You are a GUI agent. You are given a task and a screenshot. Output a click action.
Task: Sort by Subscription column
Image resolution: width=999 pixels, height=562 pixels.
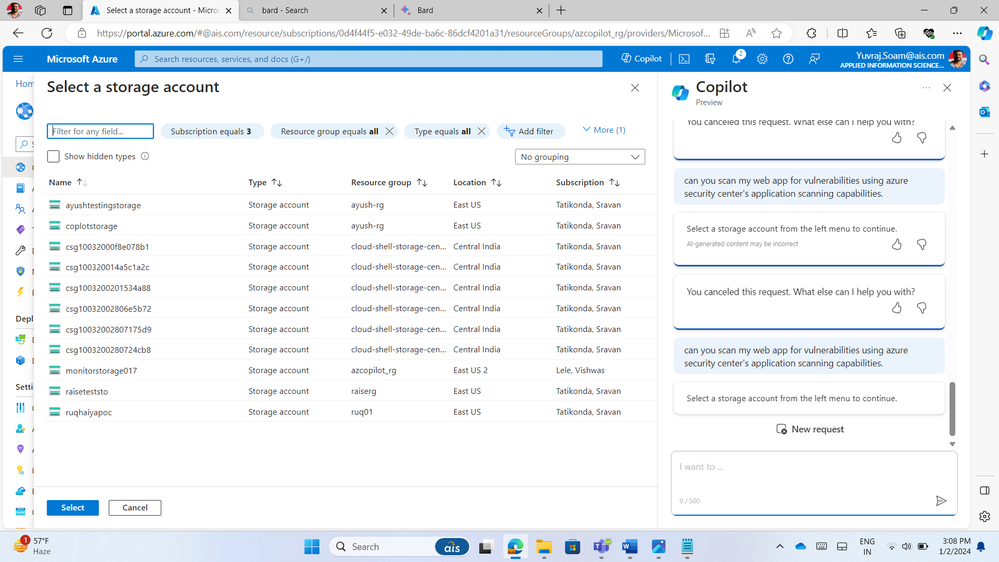point(587,182)
